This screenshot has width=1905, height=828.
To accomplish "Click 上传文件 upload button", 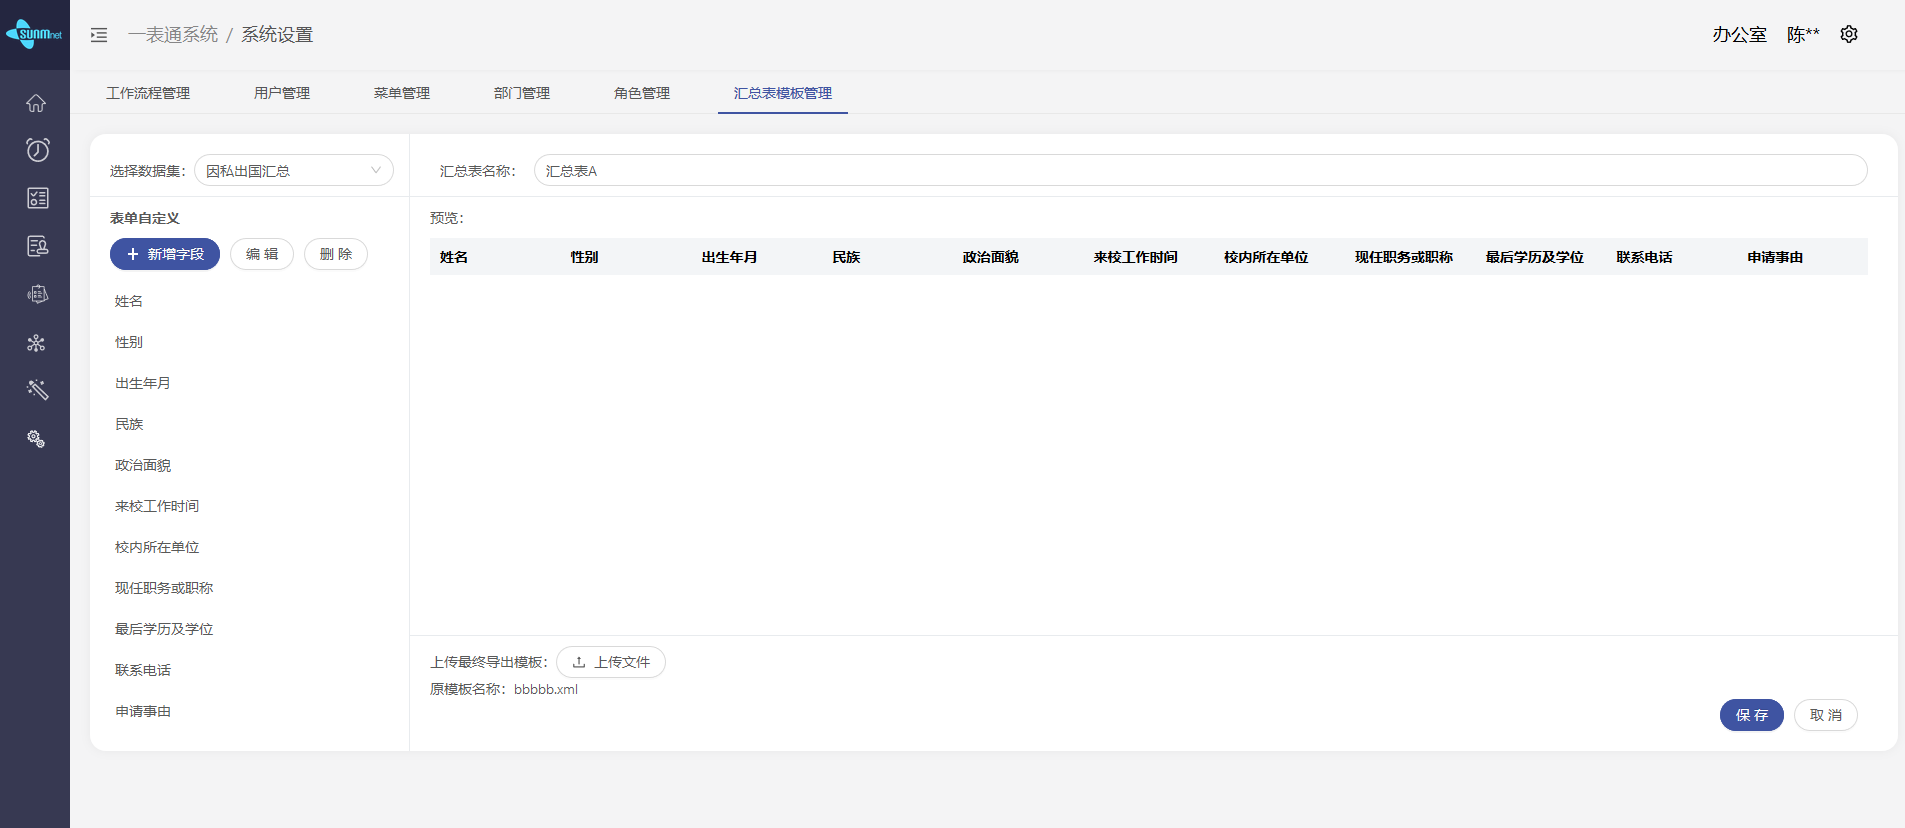I will pos(610,662).
